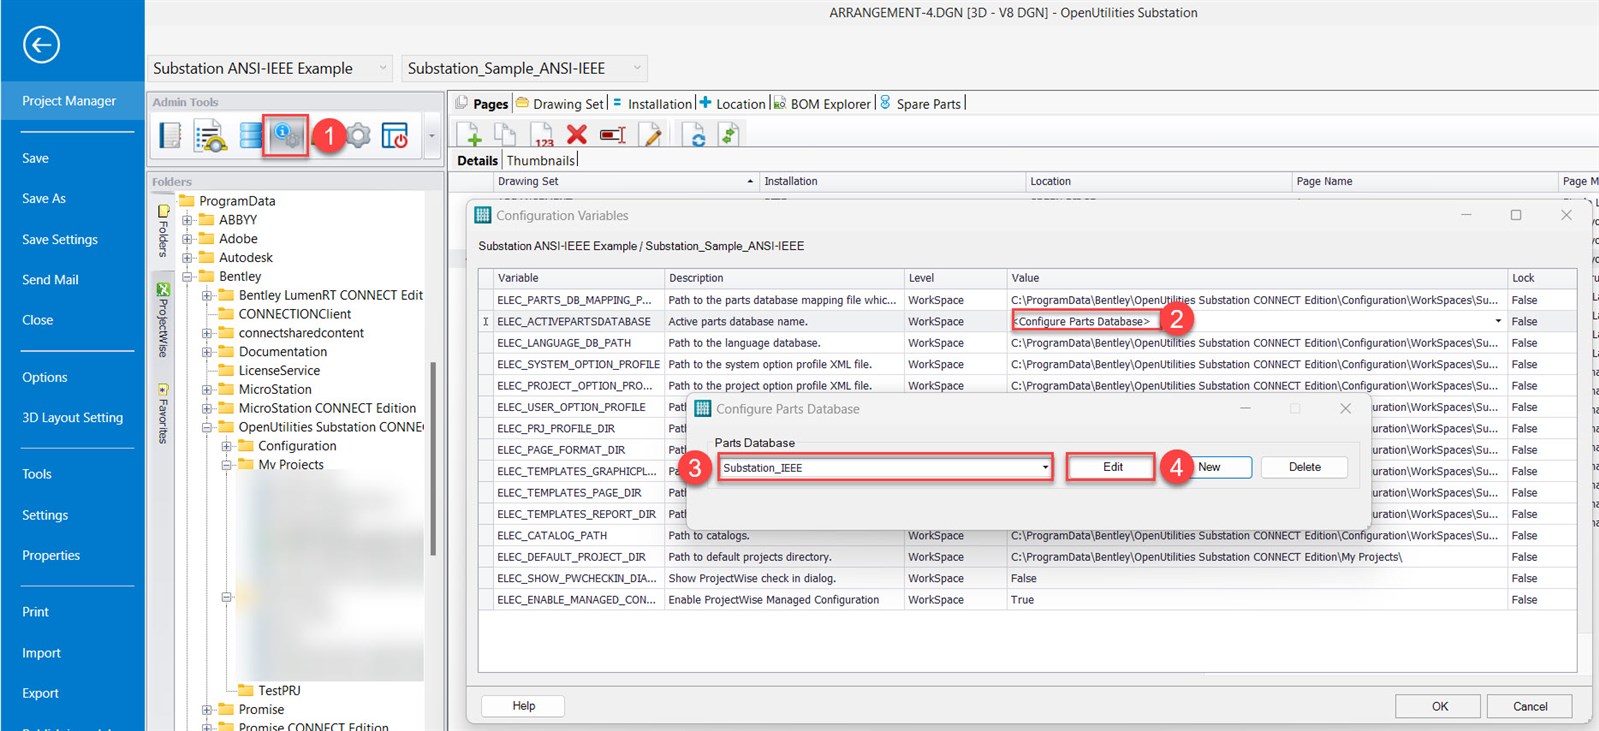Expand the Autodesk folder node
Screen dimensions: 1599x731
click(187, 258)
